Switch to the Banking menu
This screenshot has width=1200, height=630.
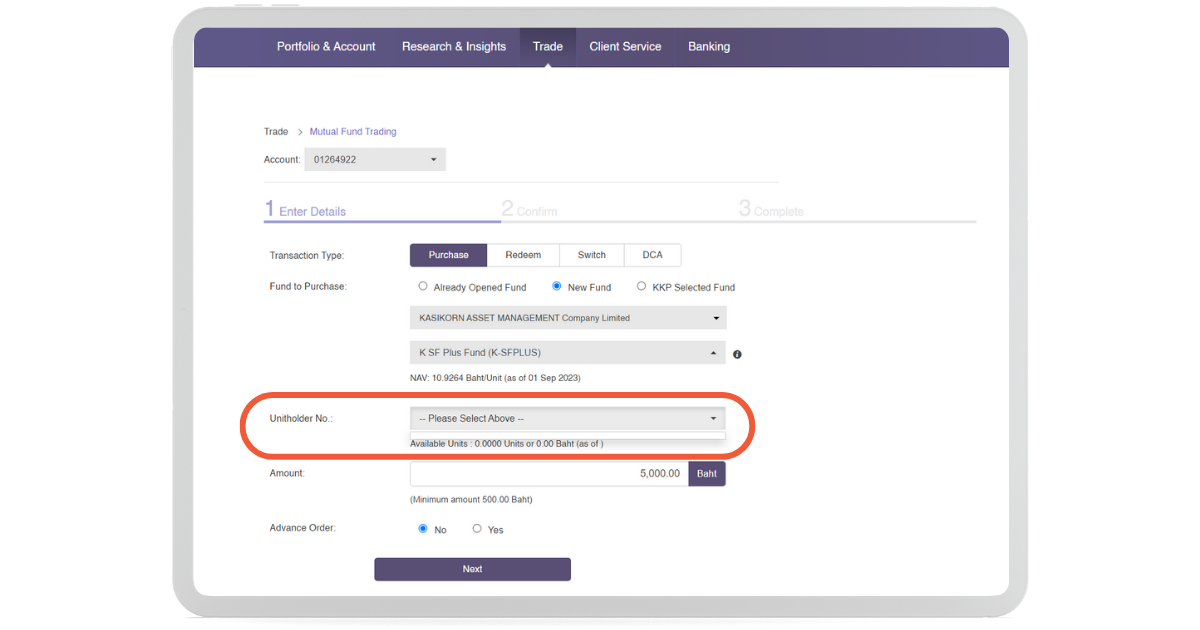(709, 47)
